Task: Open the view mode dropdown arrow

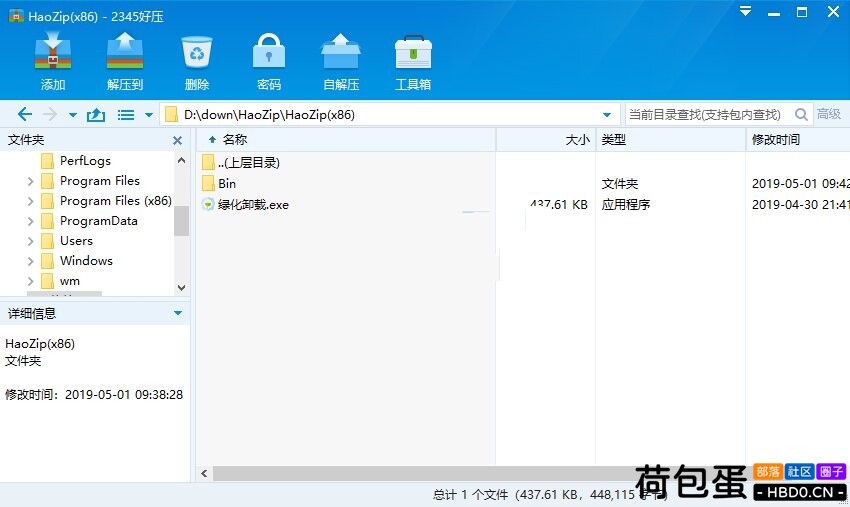Action: (x=149, y=115)
